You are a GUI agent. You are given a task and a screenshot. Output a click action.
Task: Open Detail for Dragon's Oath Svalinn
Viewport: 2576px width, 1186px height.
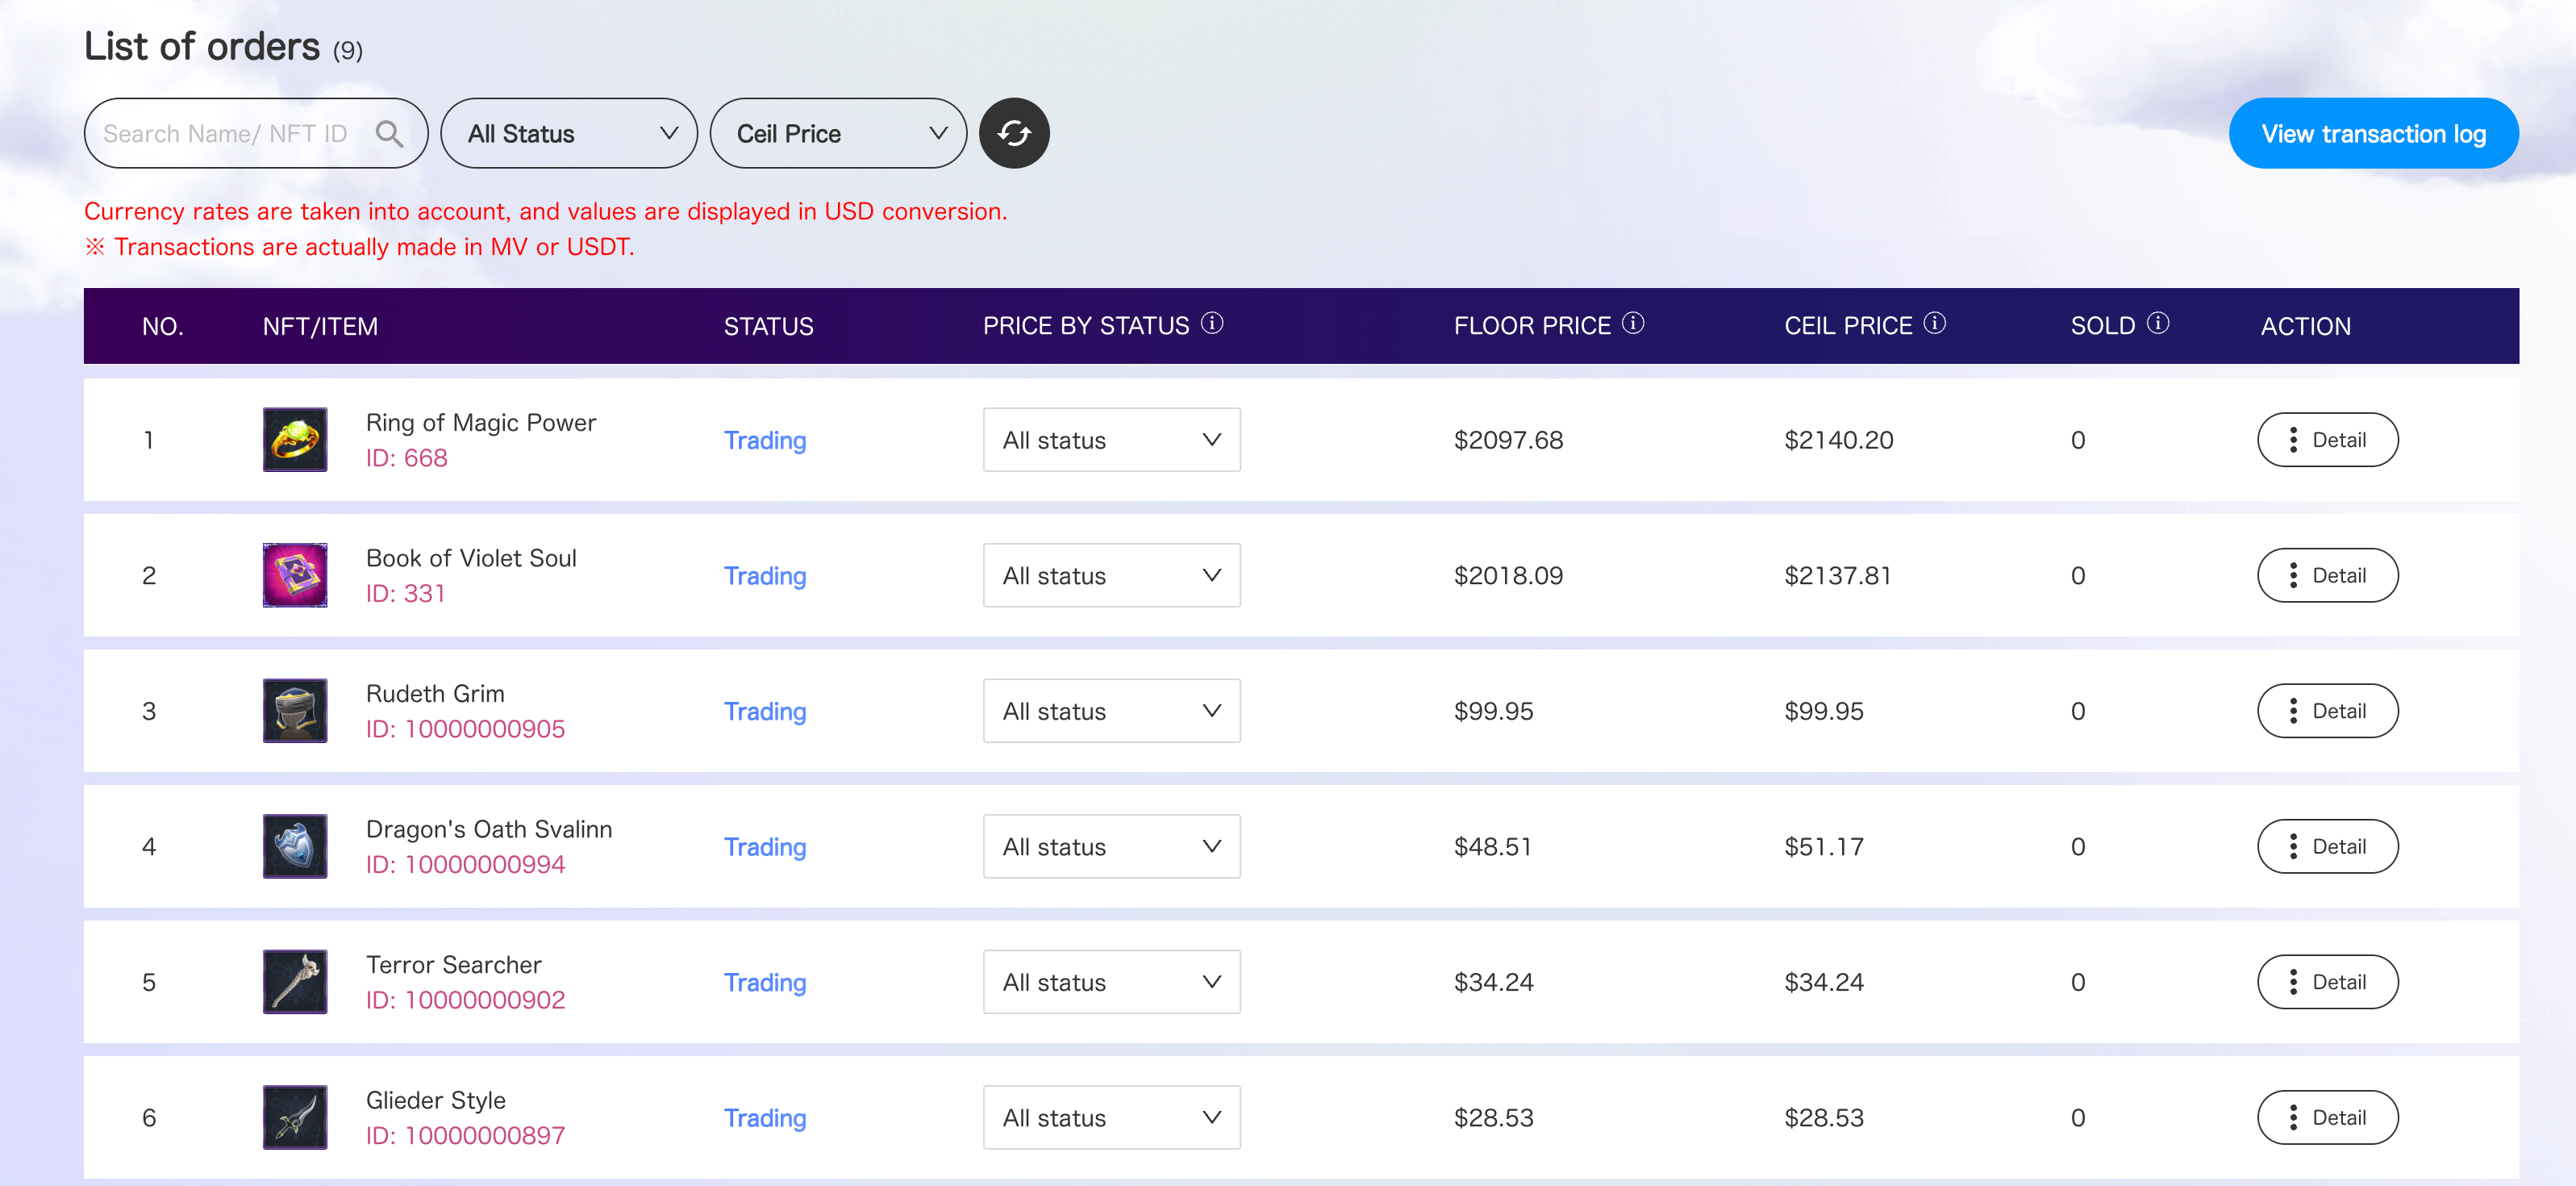click(x=2326, y=846)
